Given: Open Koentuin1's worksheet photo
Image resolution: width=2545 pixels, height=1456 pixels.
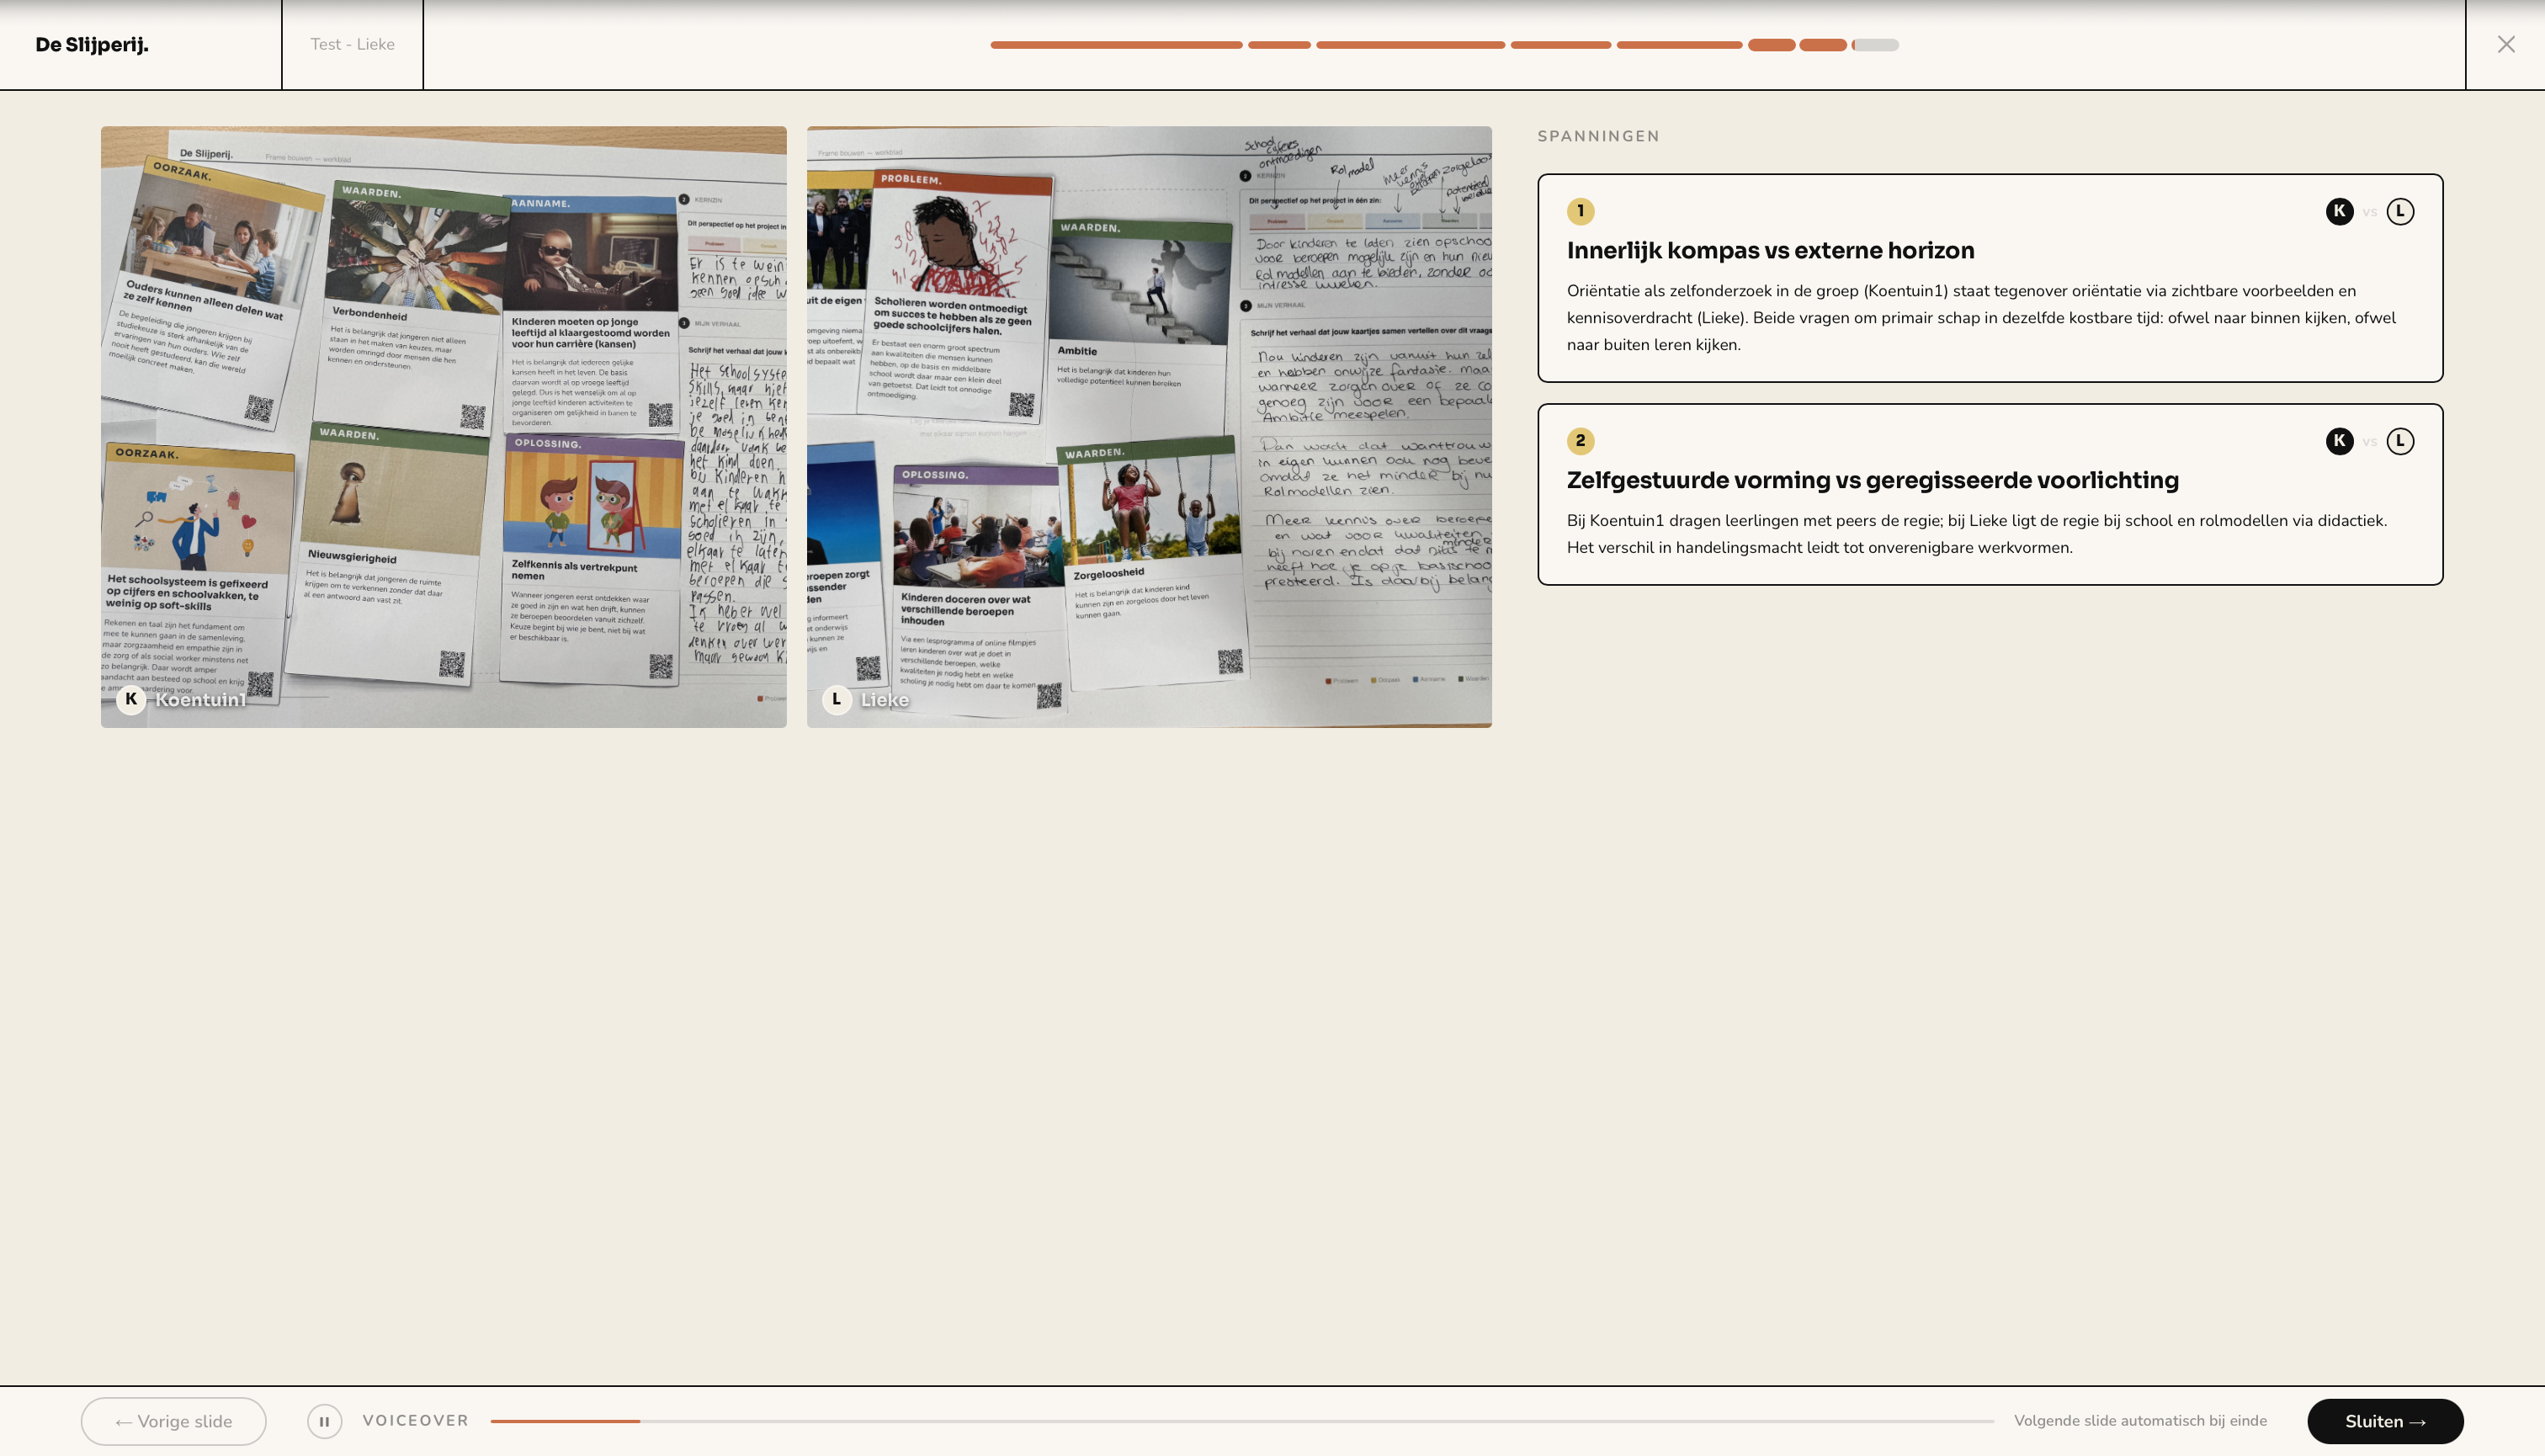Looking at the screenshot, I should point(443,427).
